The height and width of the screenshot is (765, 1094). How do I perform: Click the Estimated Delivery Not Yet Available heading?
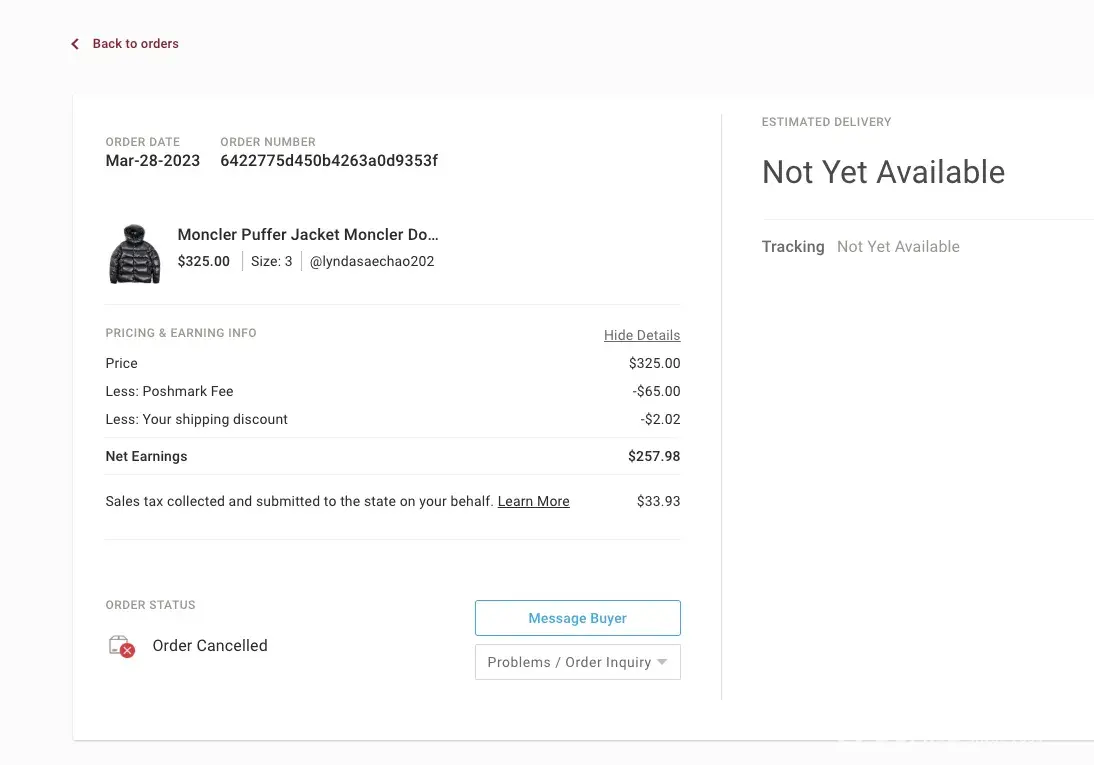click(883, 172)
